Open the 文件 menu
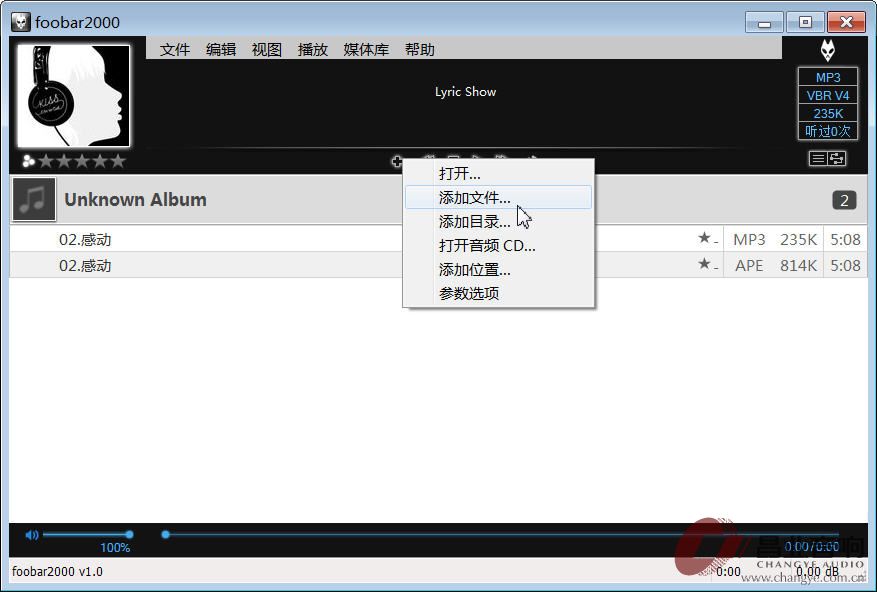877x592 pixels. (x=175, y=50)
